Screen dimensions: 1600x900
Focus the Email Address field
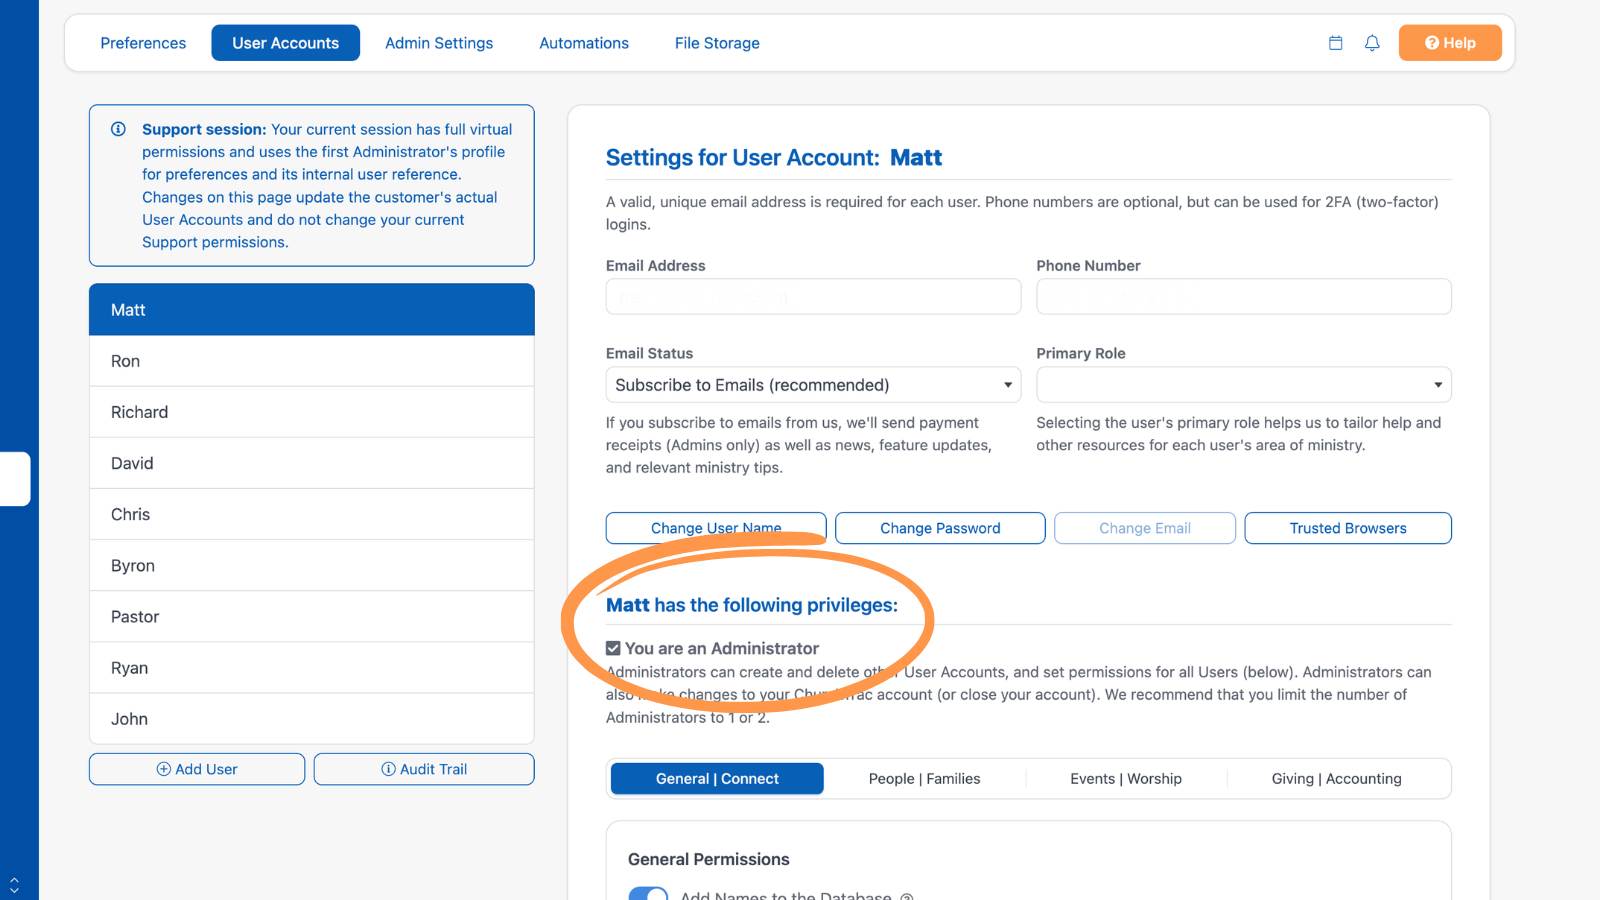[813, 297]
